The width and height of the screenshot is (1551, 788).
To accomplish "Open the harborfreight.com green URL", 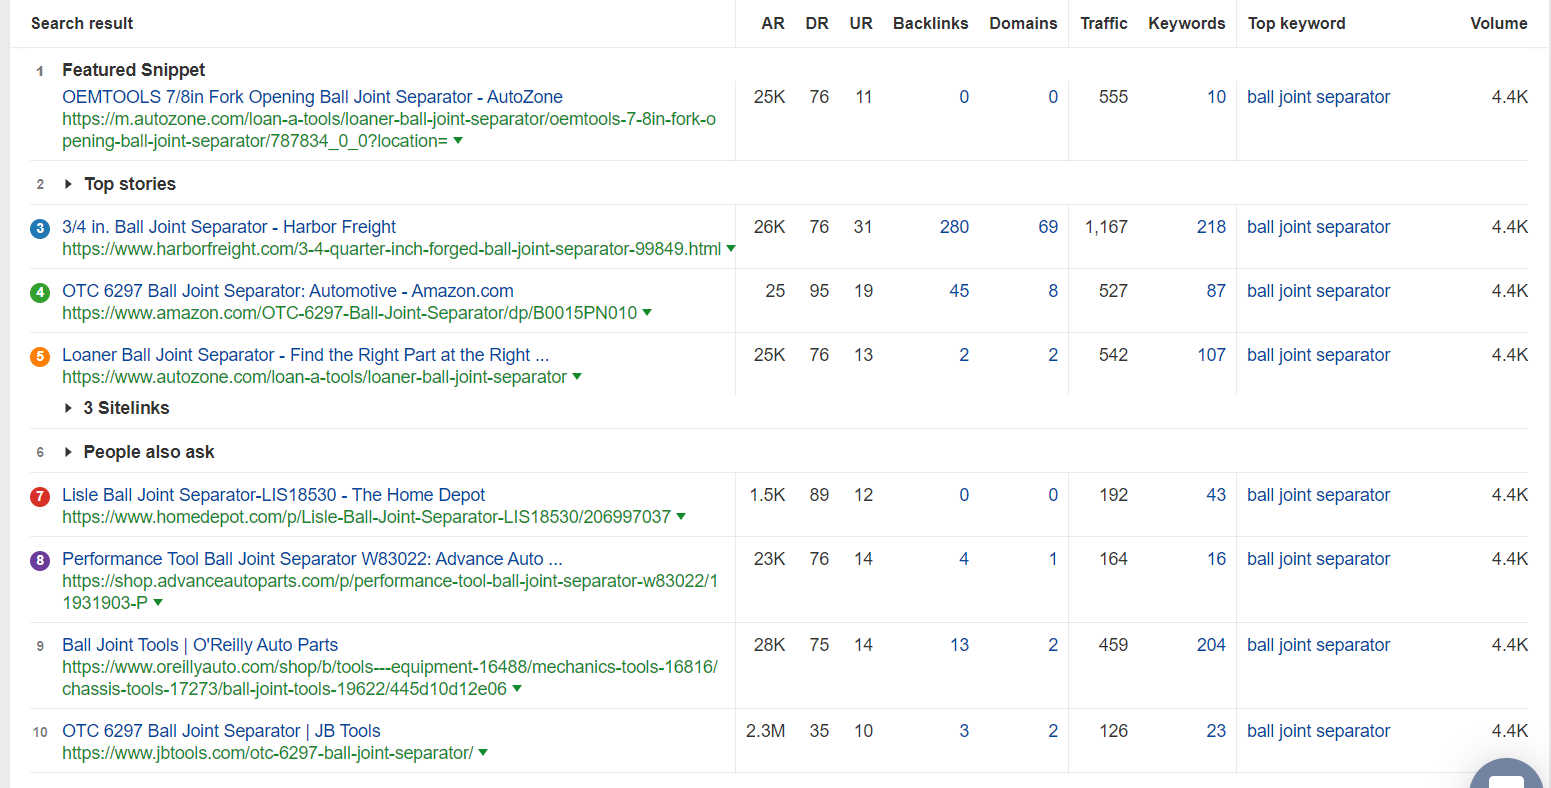I will 391,249.
